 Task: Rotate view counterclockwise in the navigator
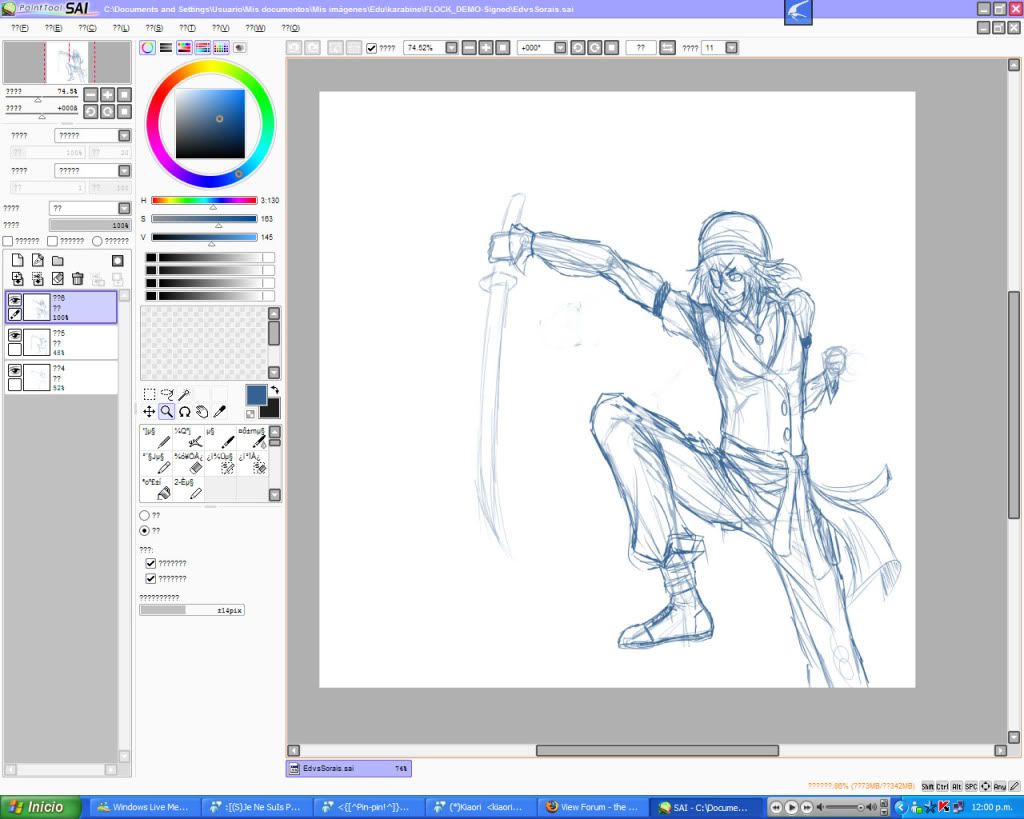point(91,112)
